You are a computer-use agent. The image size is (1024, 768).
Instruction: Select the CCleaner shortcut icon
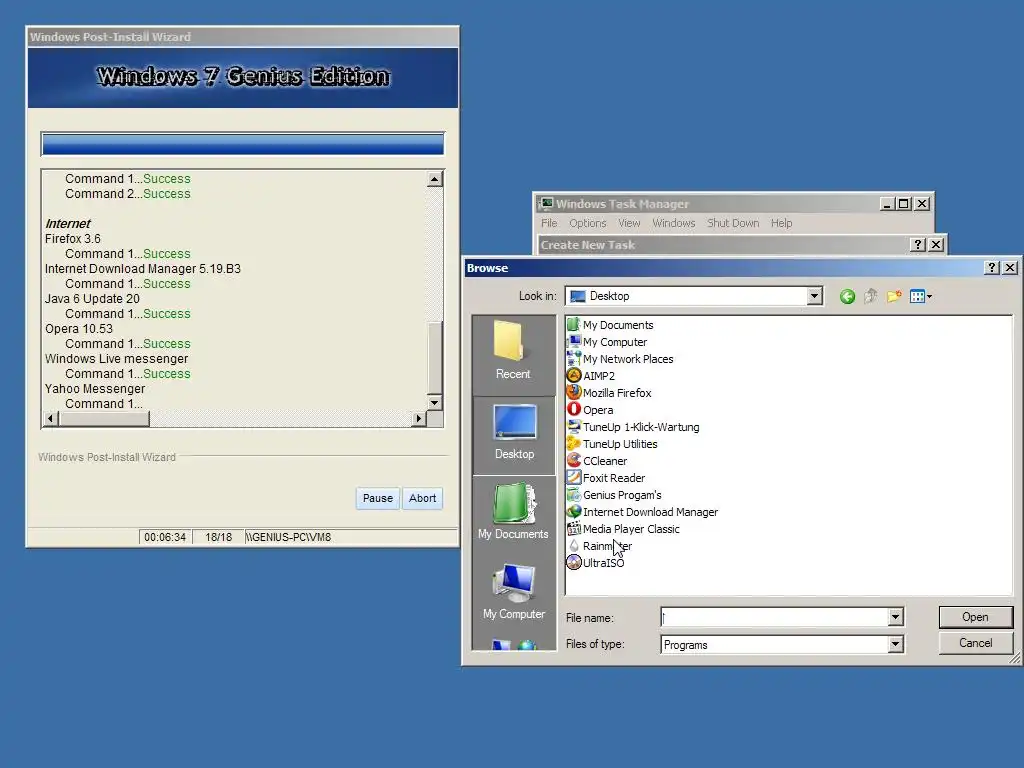(x=573, y=460)
